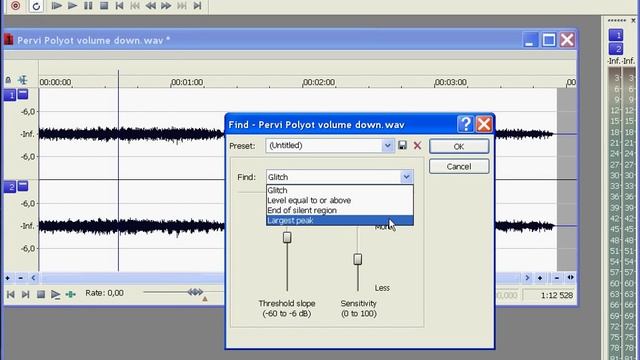Click the Forward button in top toolbar

tap(166, 6)
